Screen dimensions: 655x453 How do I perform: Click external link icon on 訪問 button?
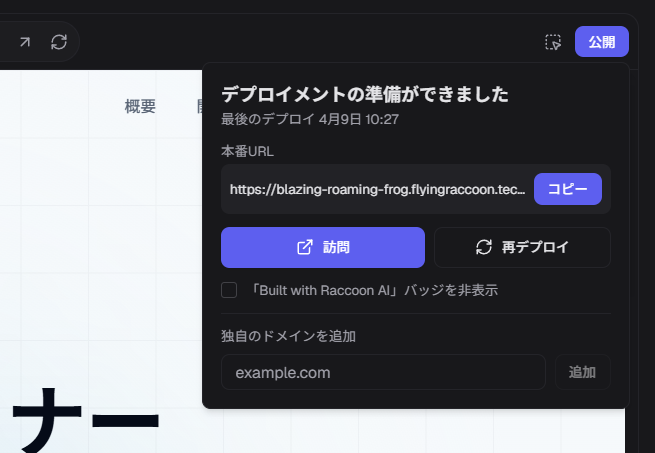(x=305, y=247)
